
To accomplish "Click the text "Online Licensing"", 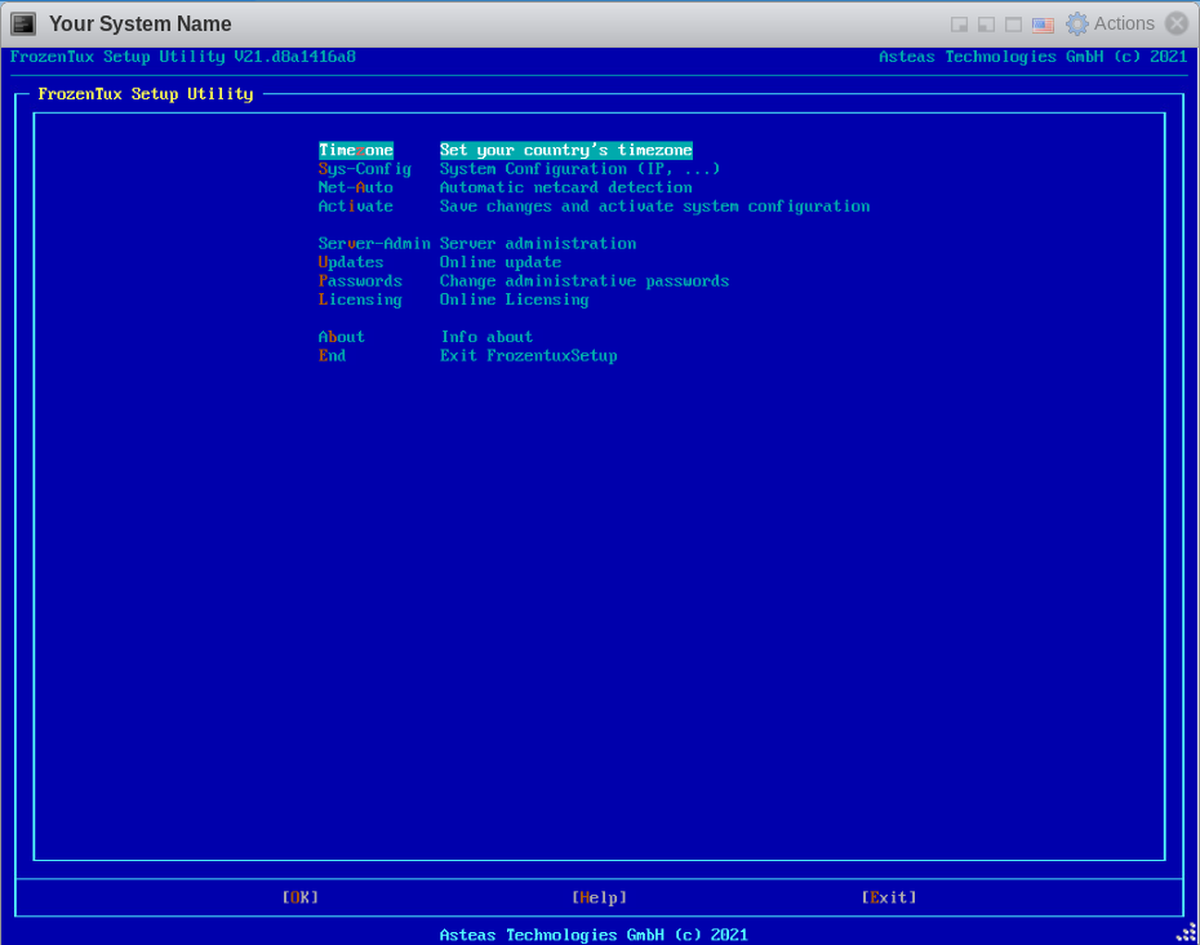I will tap(515, 299).
